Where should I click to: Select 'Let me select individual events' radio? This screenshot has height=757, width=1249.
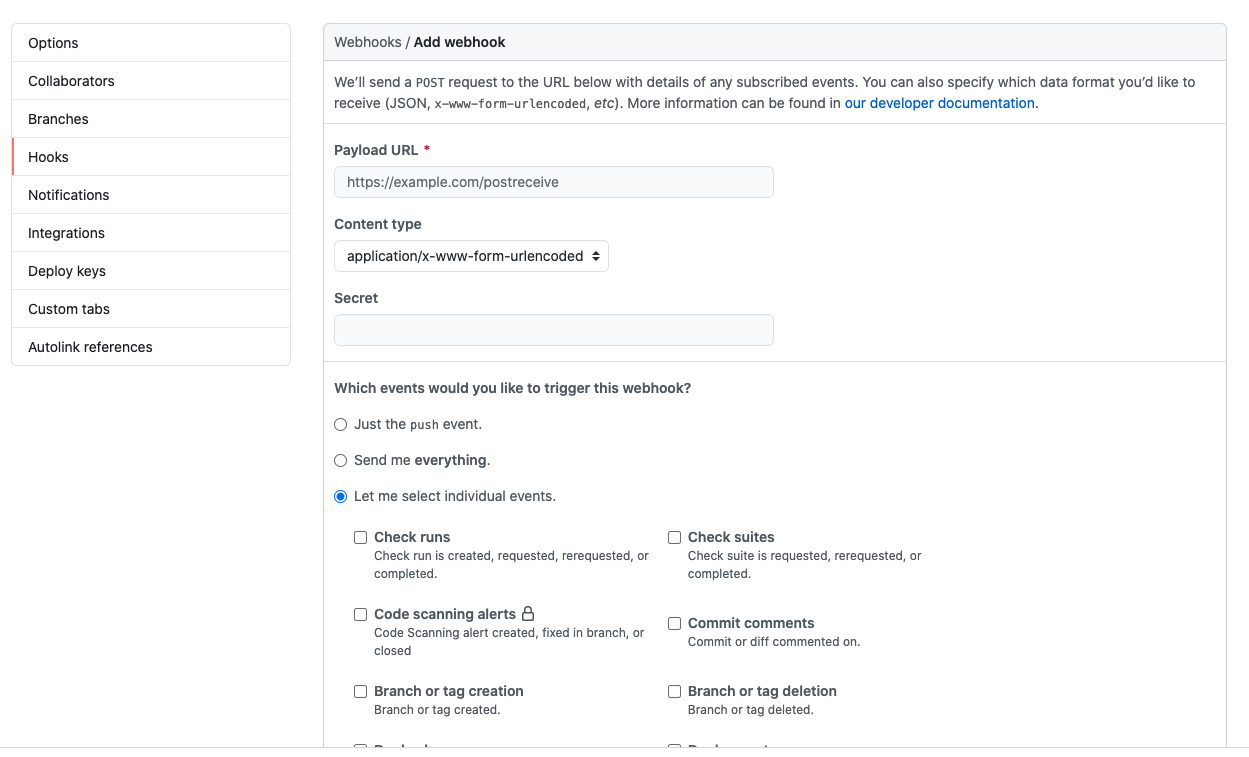tap(341, 497)
